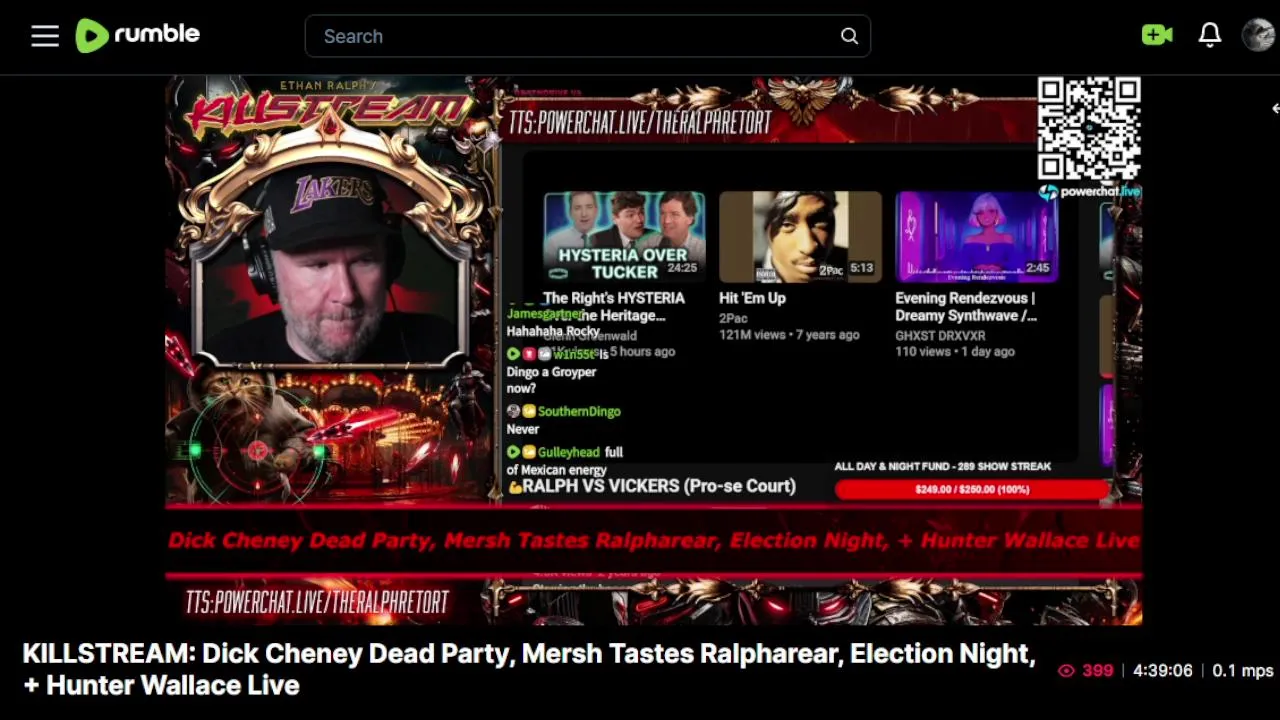Click the powerchat.live label under QR code

click(x=1091, y=191)
